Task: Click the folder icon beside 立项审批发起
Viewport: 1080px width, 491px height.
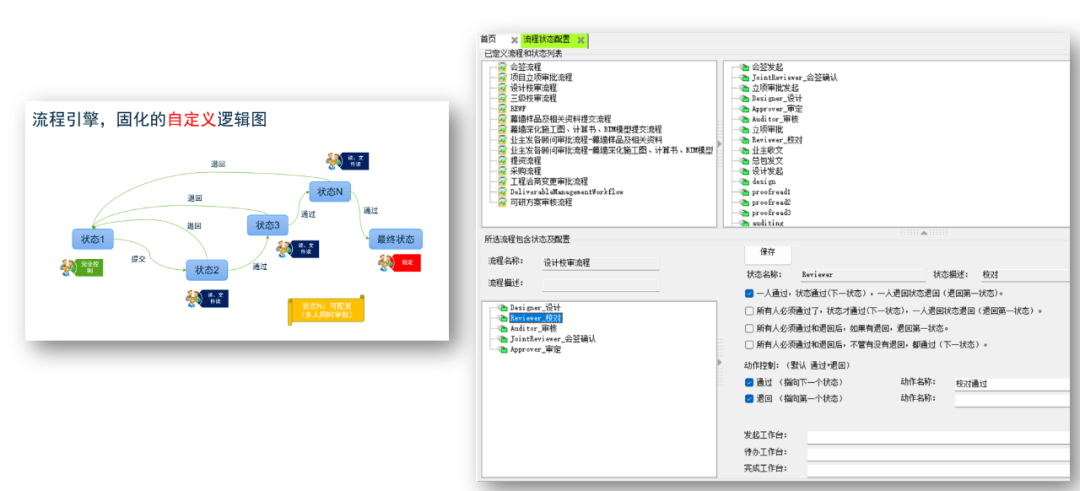Action: pyautogui.click(x=745, y=88)
